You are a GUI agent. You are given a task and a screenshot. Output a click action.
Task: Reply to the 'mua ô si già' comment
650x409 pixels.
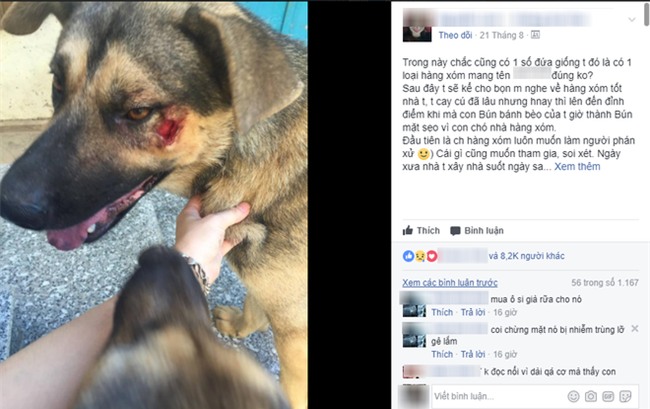(x=473, y=312)
